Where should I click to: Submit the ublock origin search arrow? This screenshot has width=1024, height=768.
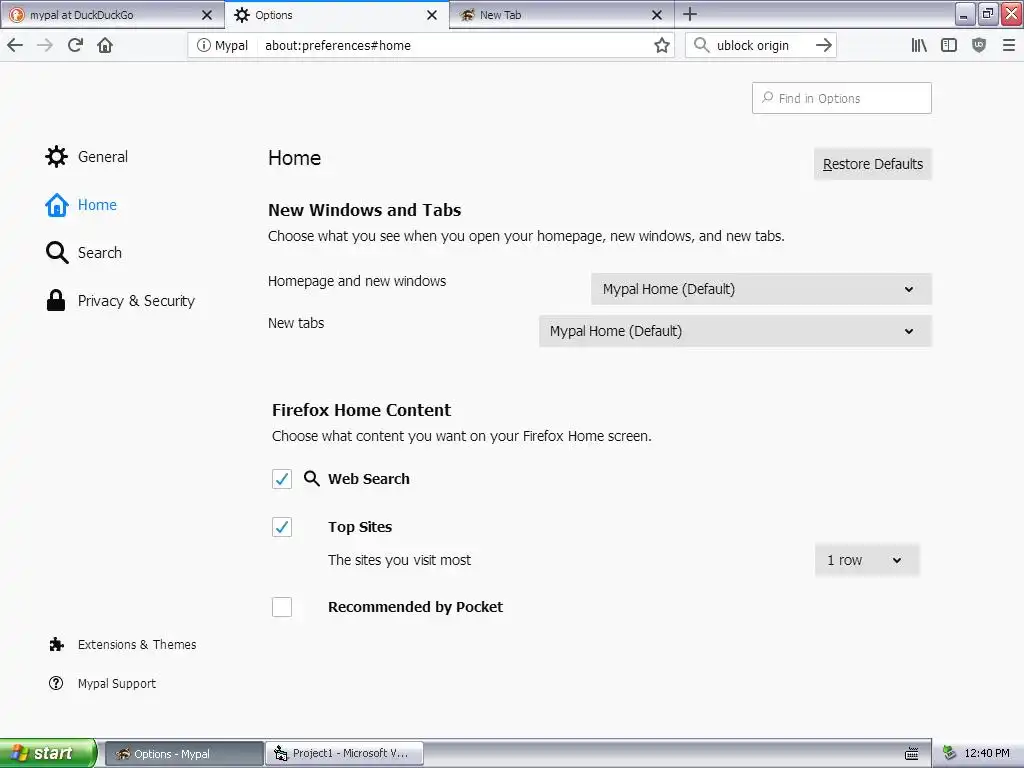824,45
